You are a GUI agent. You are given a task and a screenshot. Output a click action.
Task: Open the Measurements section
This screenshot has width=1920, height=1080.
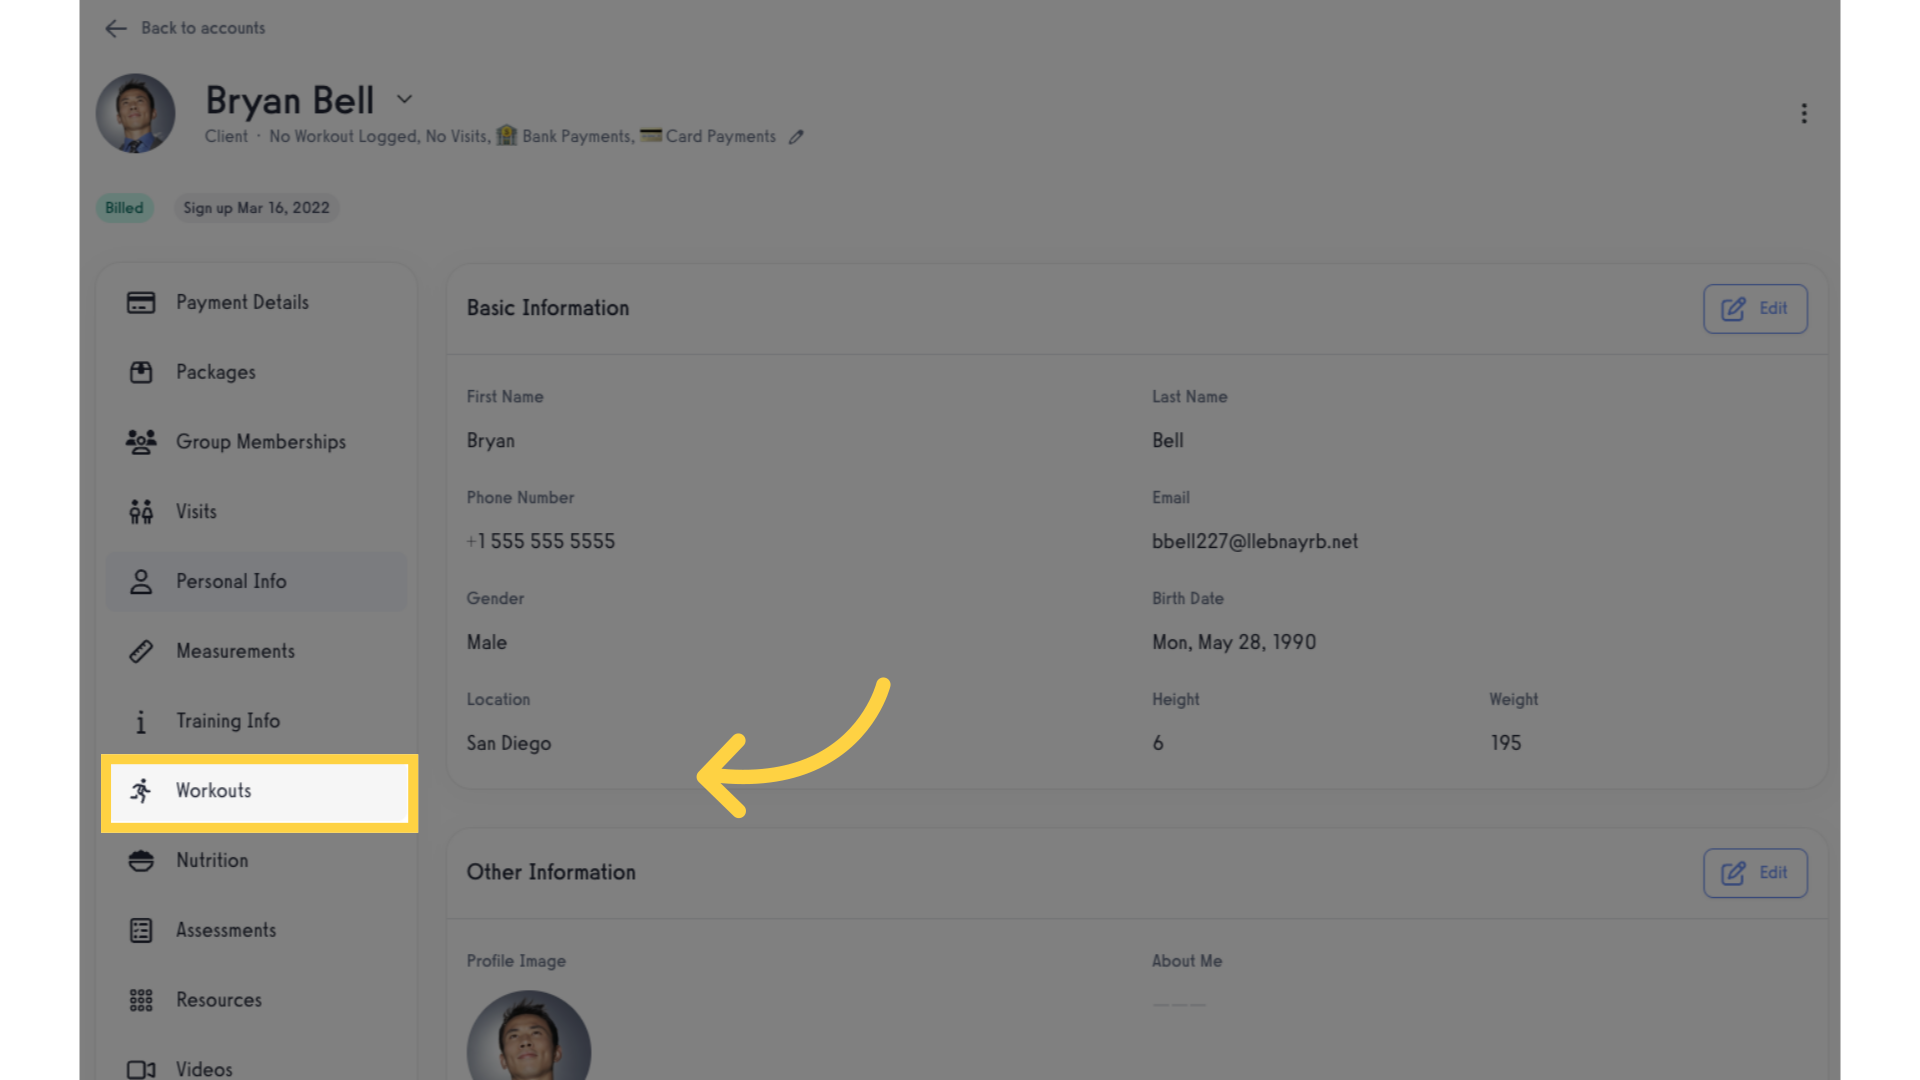point(257,652)
